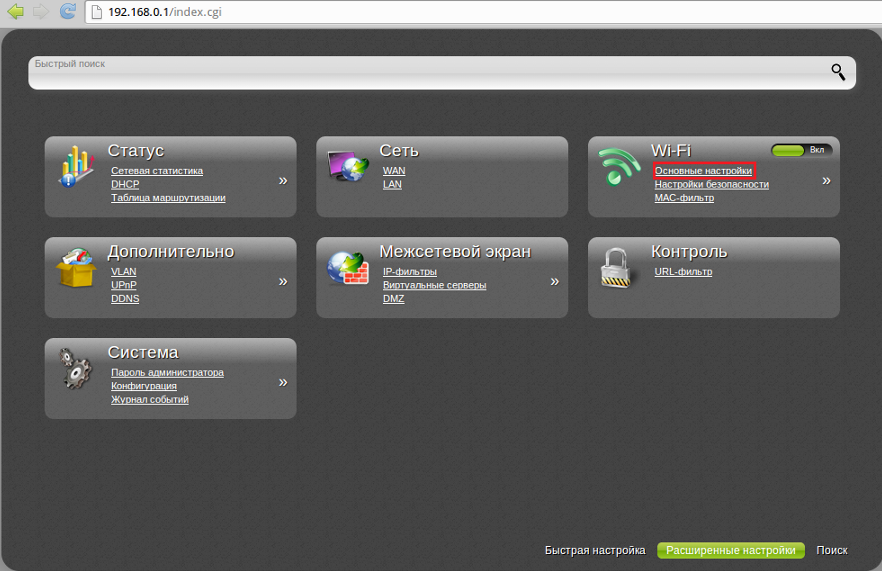
Task: Switch to Быстрая настройка mode
Action: 595,550
